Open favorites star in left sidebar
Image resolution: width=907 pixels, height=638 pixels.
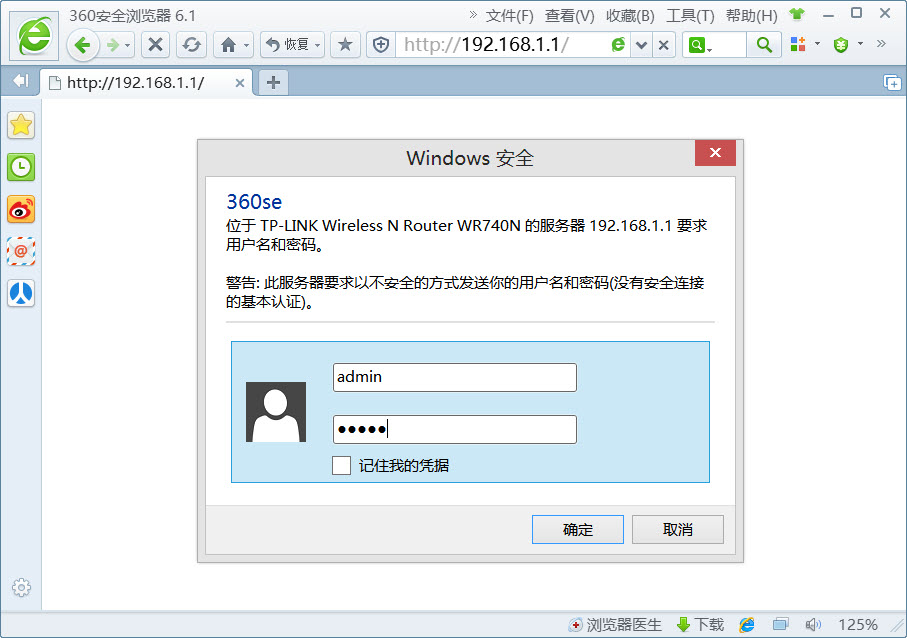click(x=21, y=125)
